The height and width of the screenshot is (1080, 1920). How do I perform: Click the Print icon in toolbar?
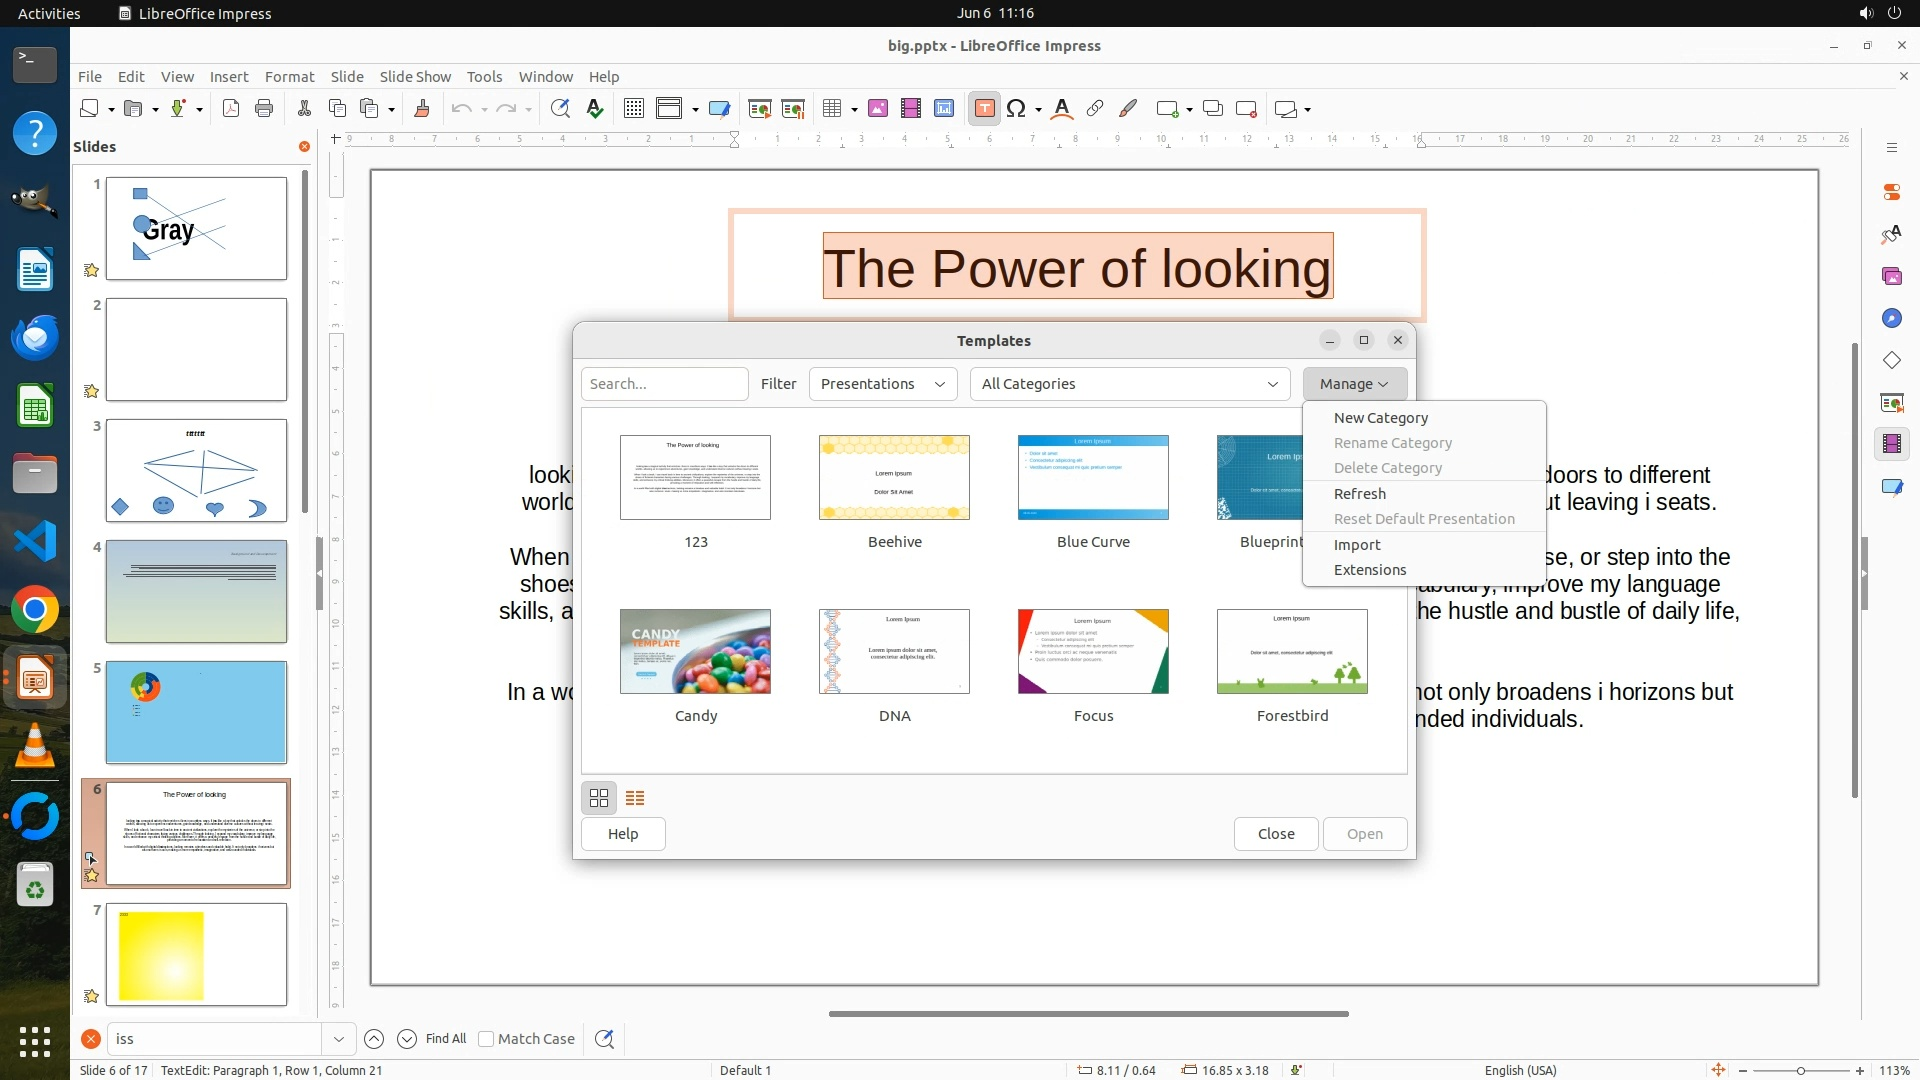pyautogui.click(x=264, y=109)
